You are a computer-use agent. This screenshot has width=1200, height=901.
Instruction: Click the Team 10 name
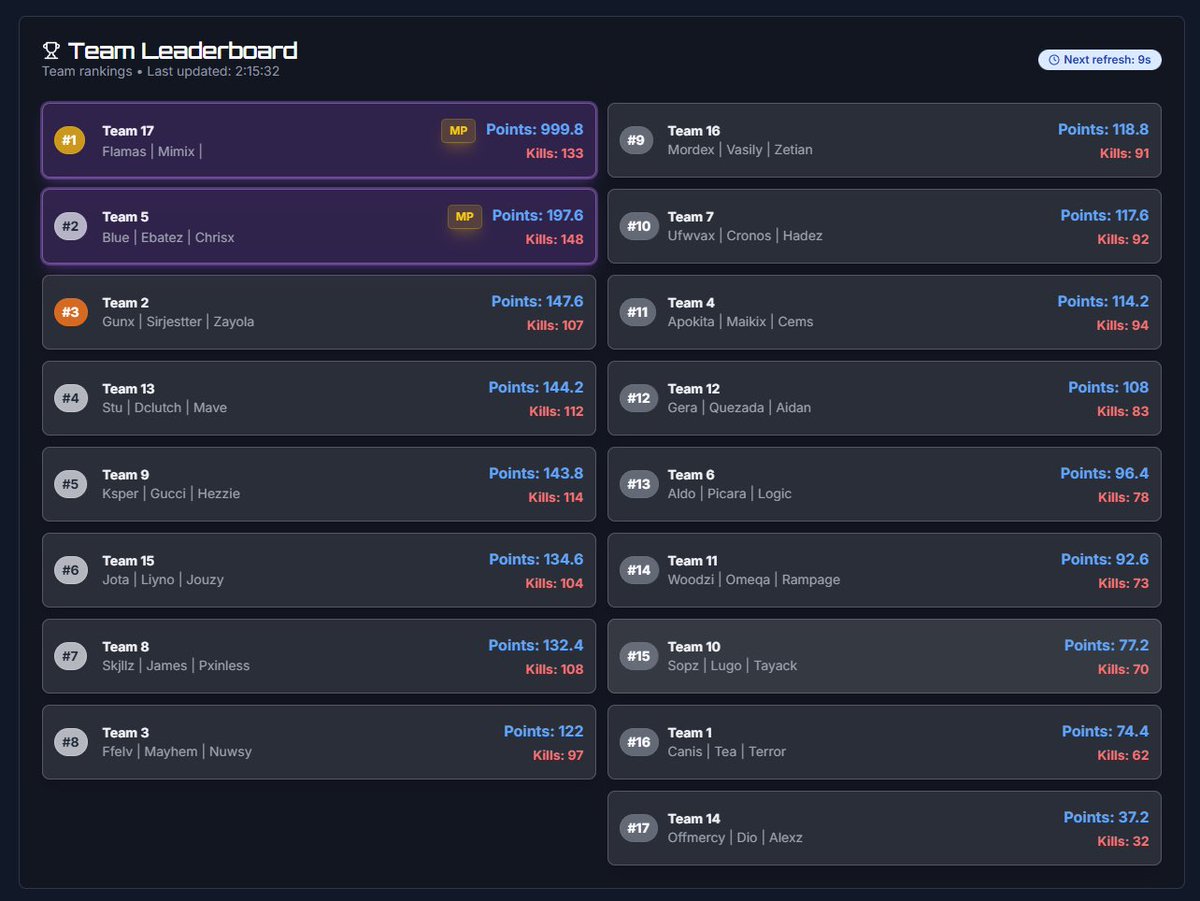pos(694,647)
